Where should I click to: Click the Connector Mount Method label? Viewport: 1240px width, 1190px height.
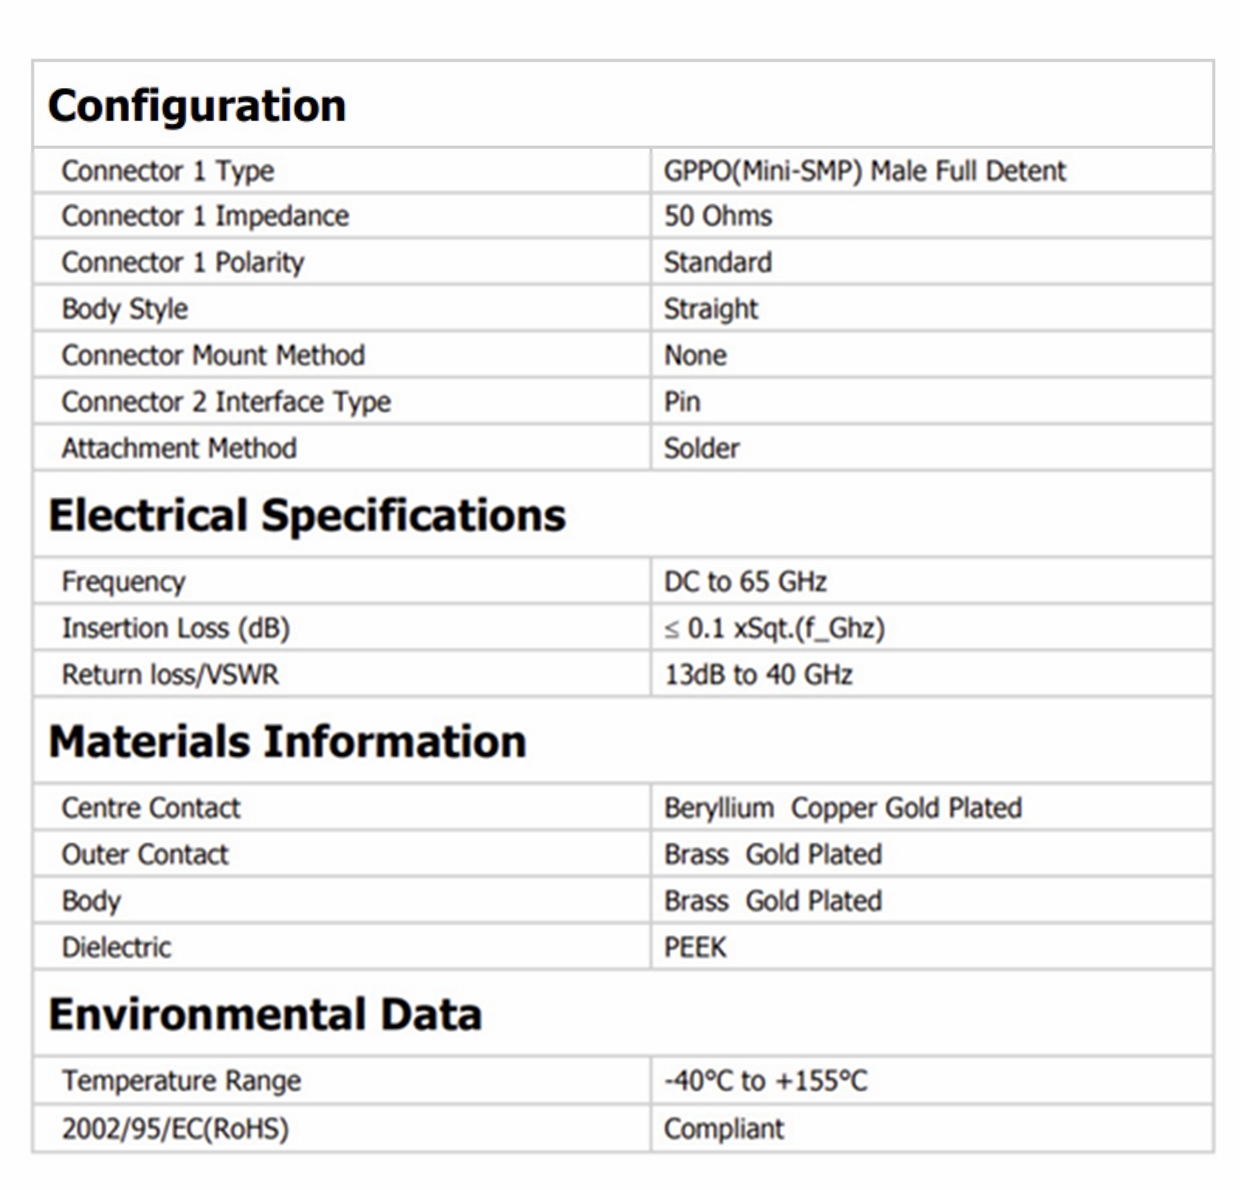(x=213, y=356)
